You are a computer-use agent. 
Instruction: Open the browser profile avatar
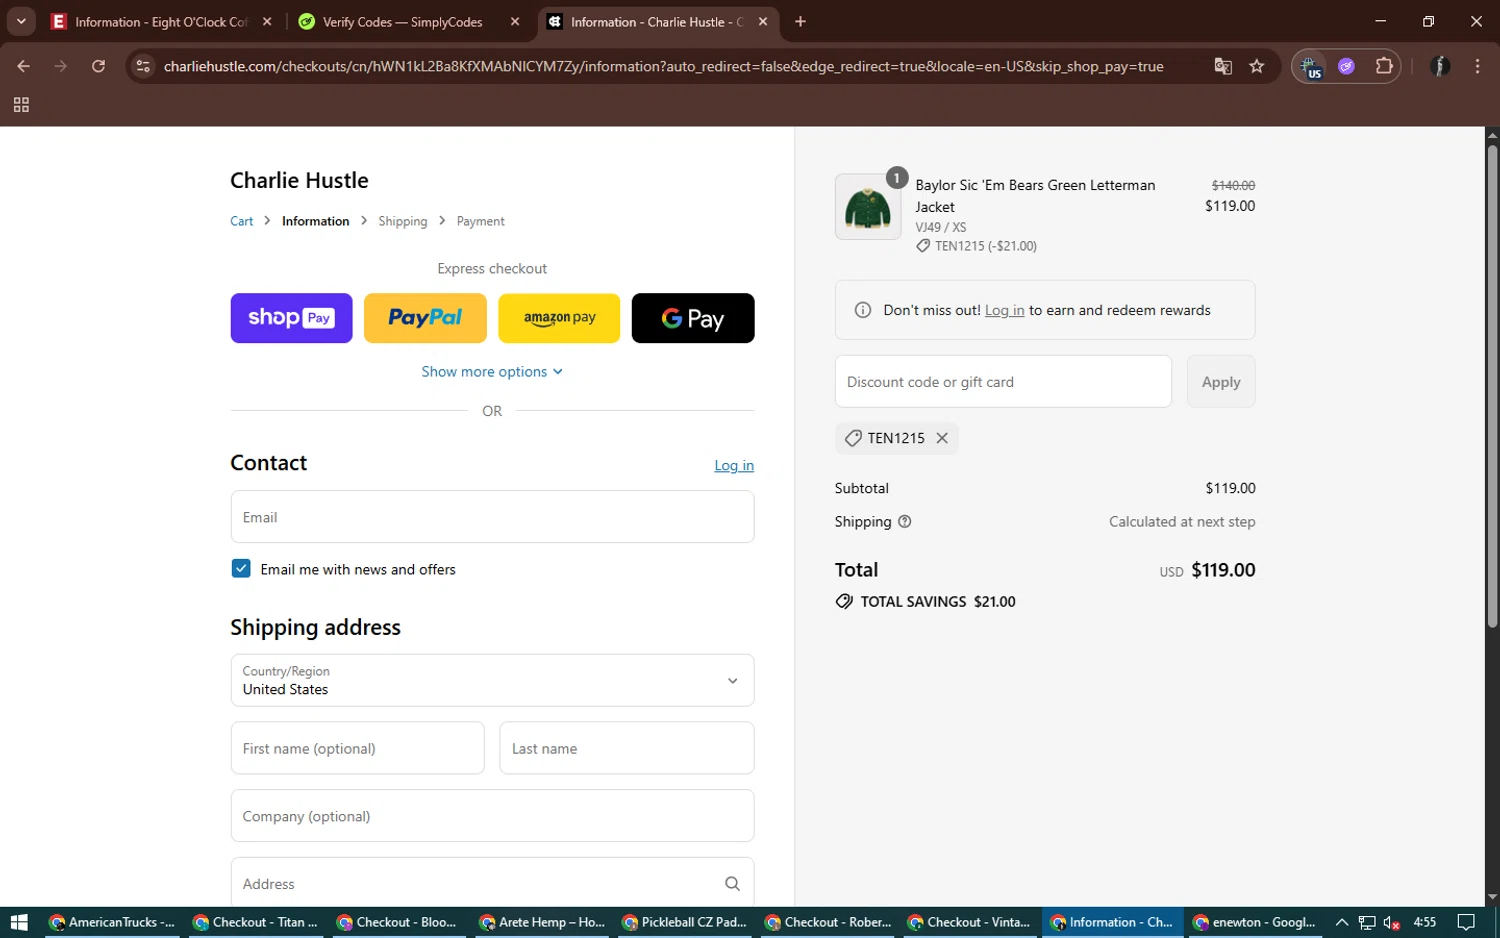[x=1440, y=66]
